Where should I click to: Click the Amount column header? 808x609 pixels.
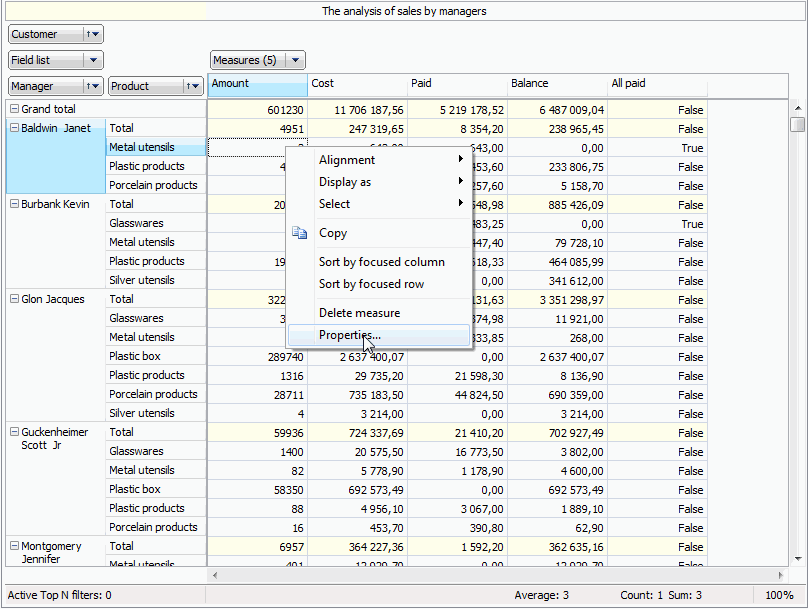[258, 84]
